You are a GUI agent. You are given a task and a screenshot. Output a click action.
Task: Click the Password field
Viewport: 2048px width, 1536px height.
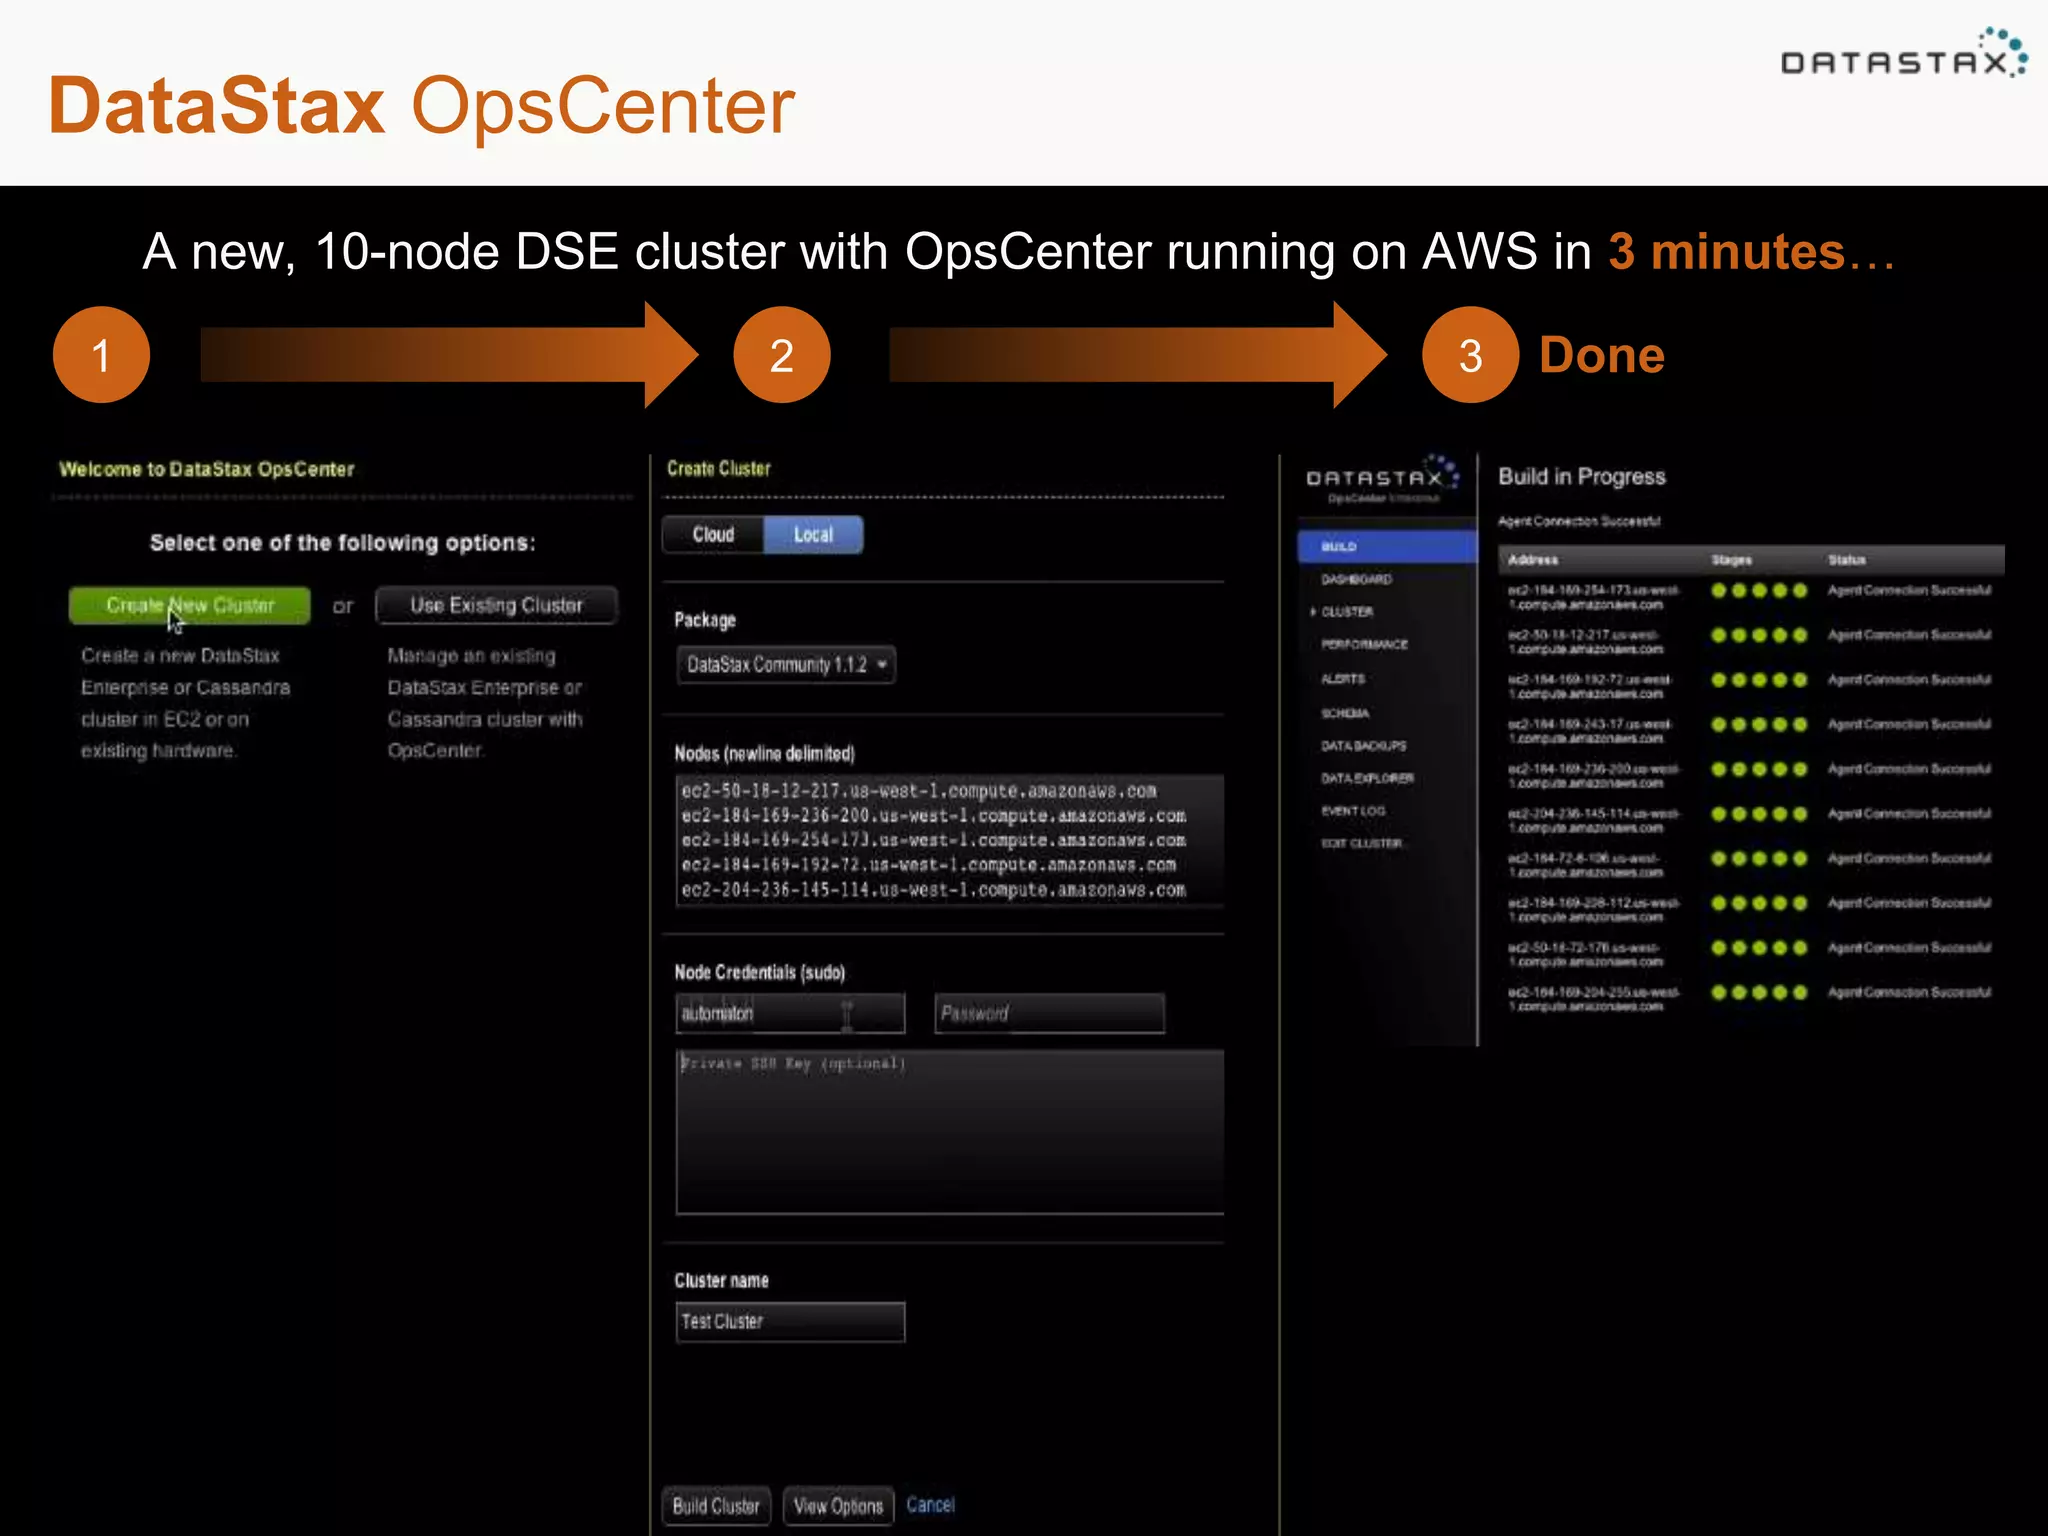click(x=1049, y=1014)
